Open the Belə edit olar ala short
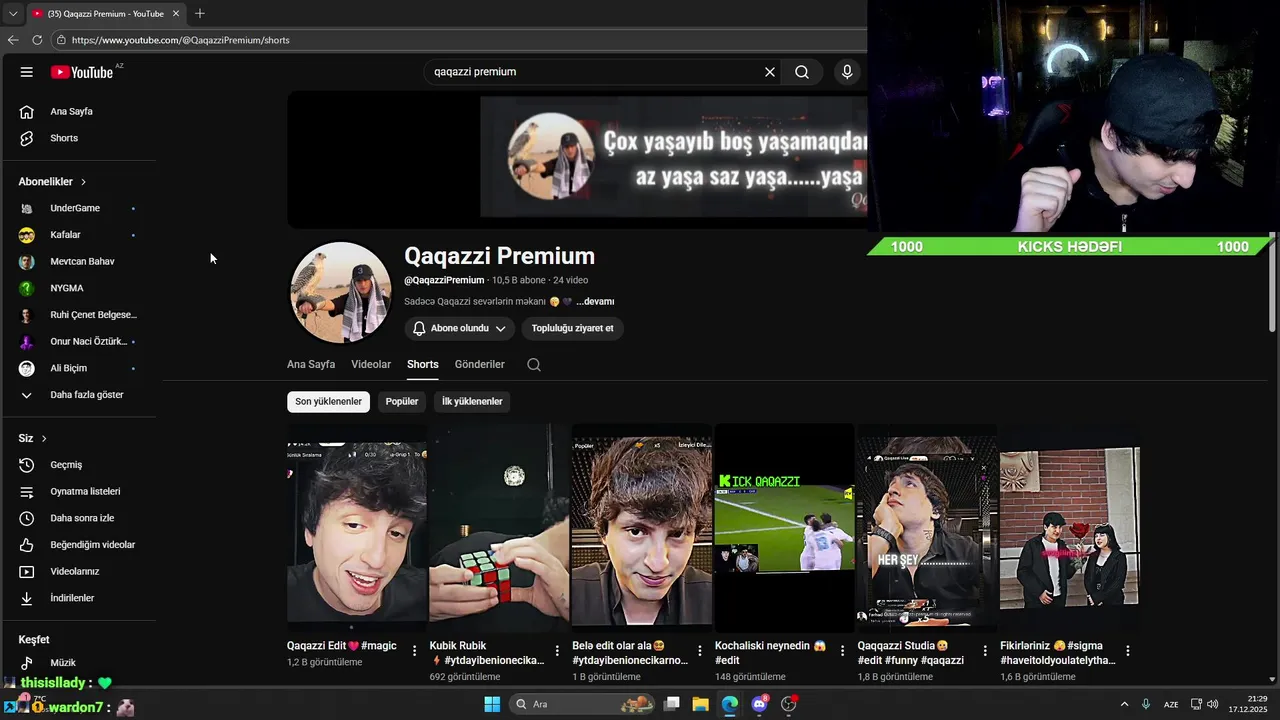This screenshot has height=720, width=1280. pos(642,528)
